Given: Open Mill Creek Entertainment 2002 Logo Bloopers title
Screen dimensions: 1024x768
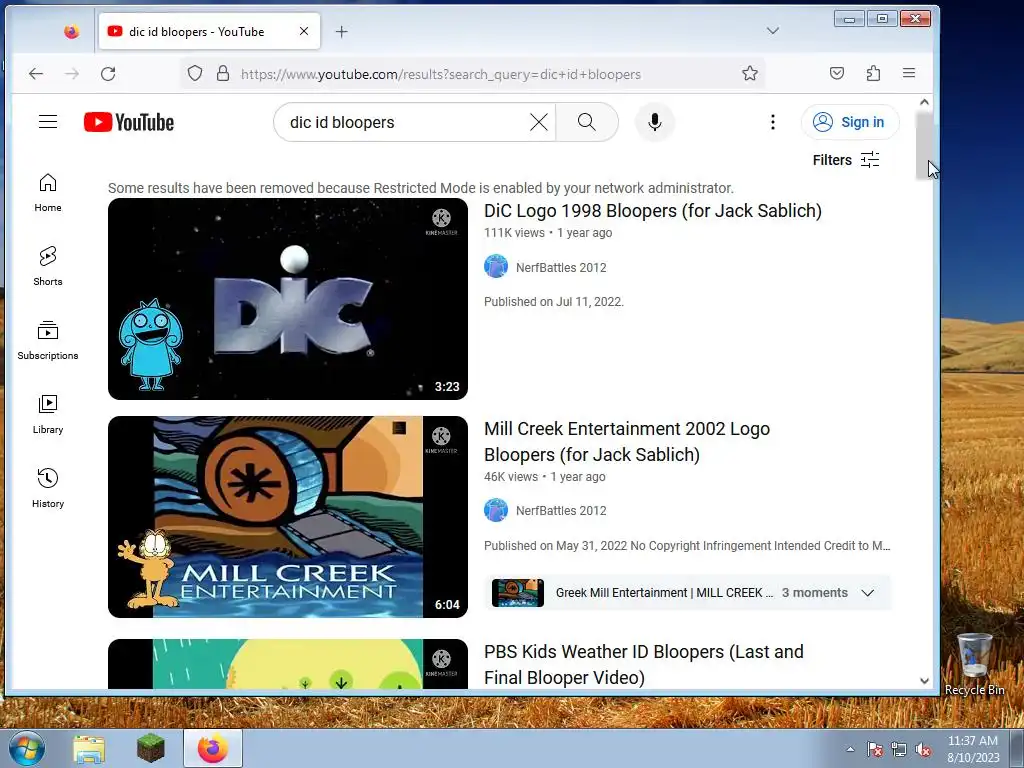Looking at the screenshot, I should pos(627,441).
